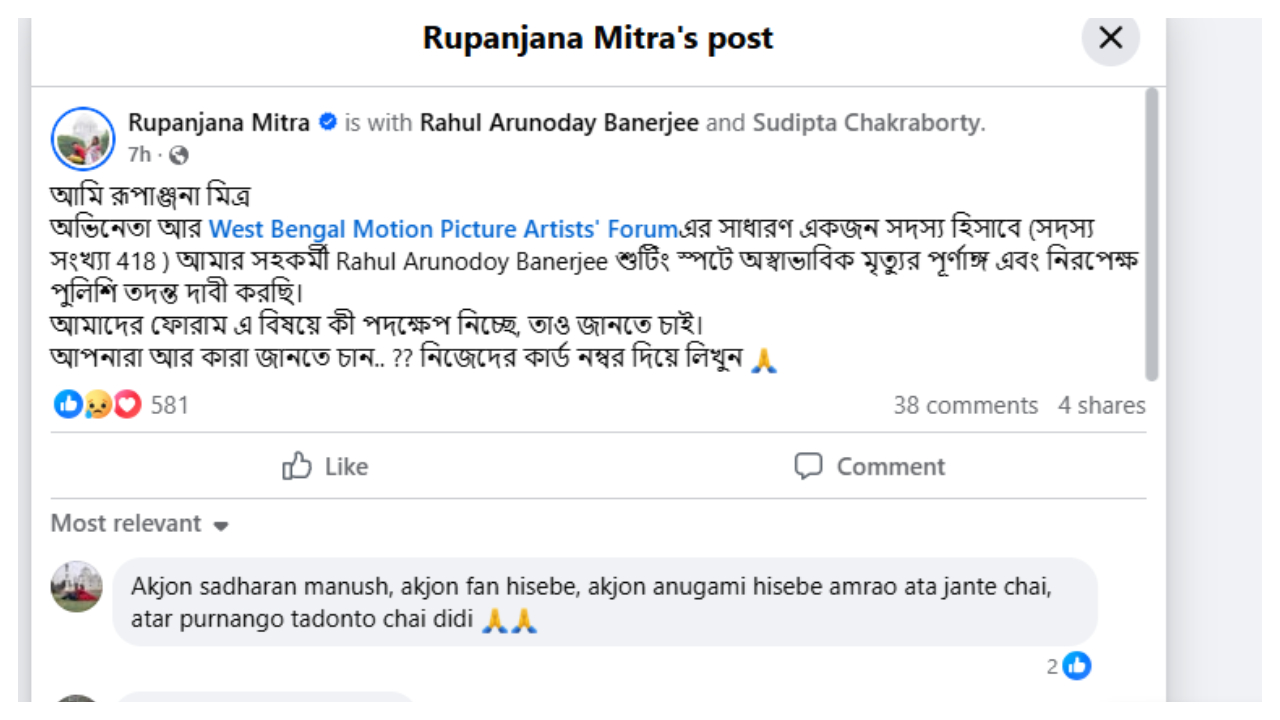Open Rupanjana Mitra's profile picture
Image resolution: width=1280 pixels, height=720 pixels.
(x=82, y=138)
